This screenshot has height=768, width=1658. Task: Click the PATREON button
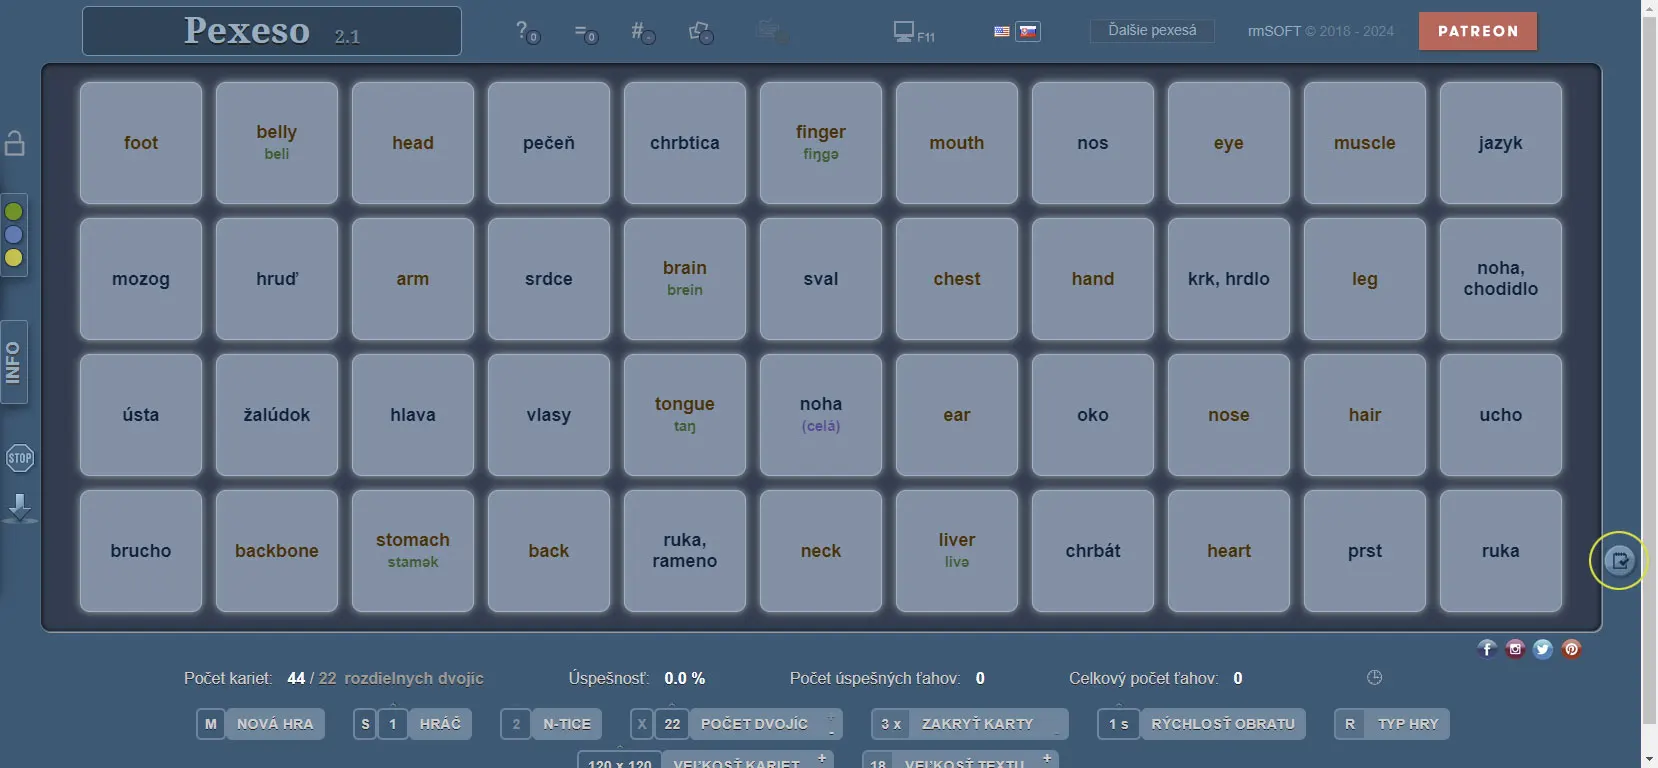tap(1477, 31)
